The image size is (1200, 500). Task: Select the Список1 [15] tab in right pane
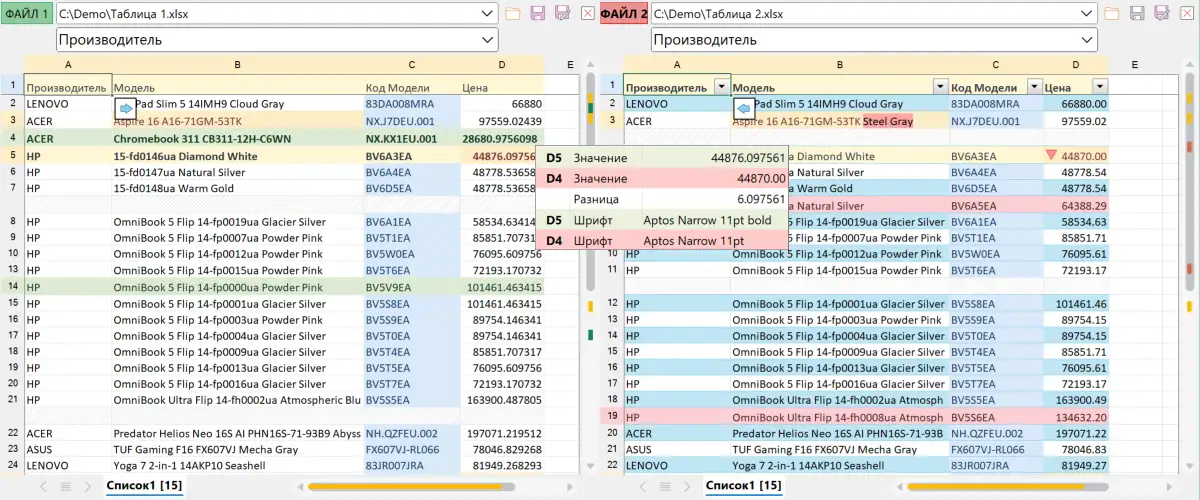(743, 486)
